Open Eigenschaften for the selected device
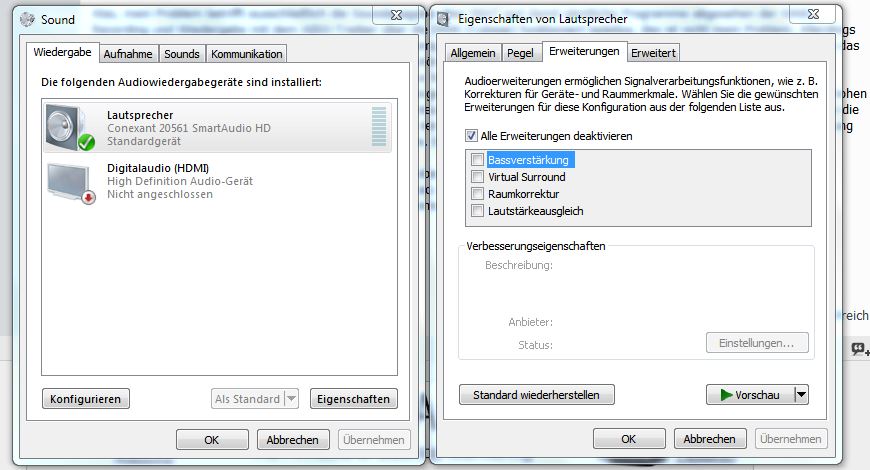 (353, 398)
